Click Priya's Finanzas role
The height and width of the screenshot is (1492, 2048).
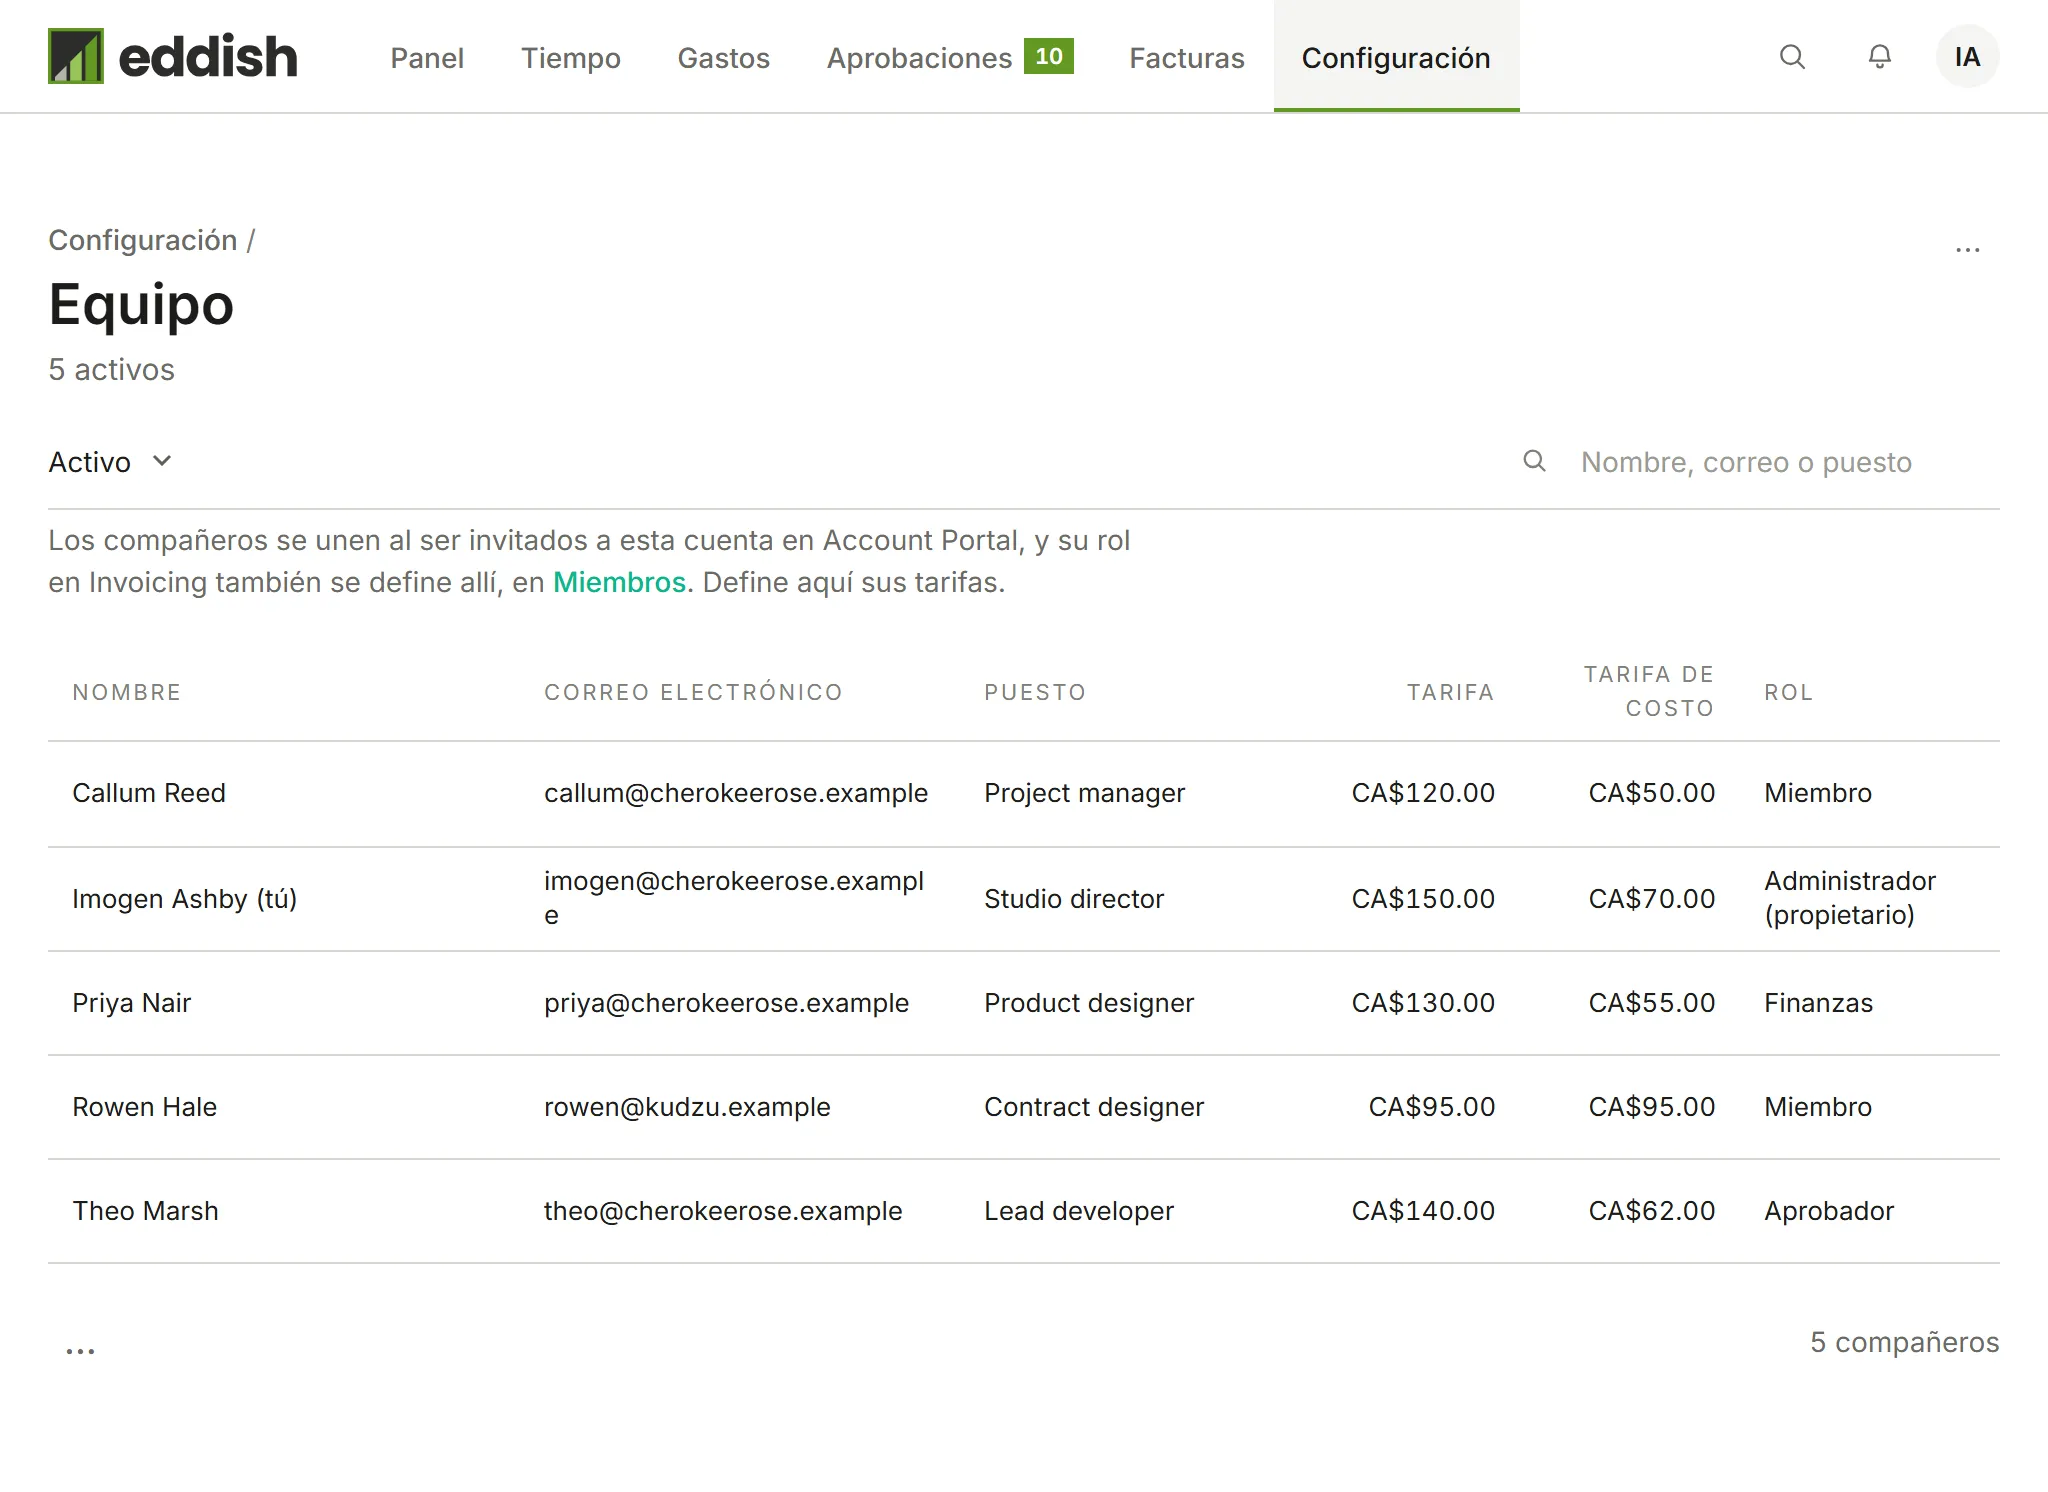click(1818, 1003)
